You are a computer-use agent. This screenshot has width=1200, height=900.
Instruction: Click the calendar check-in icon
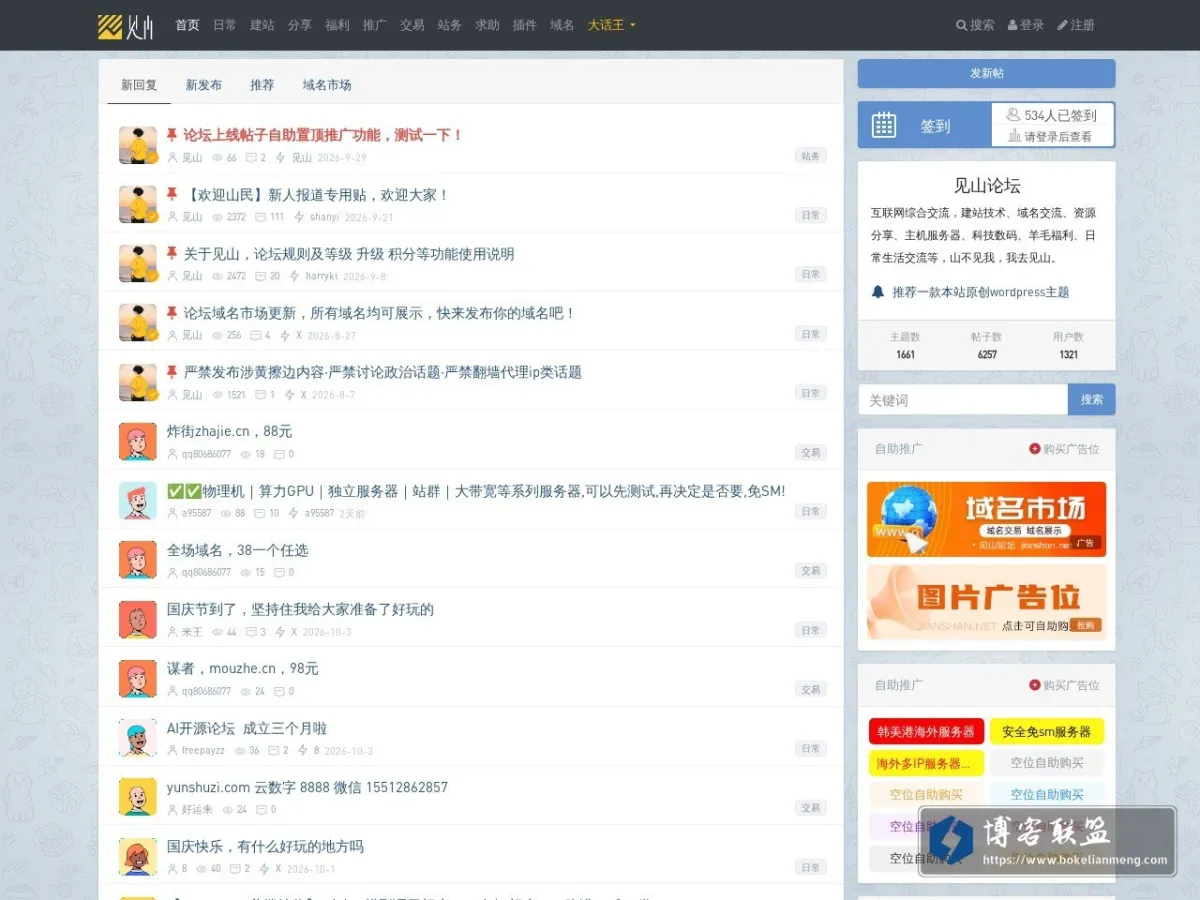[x=884, y=125]
